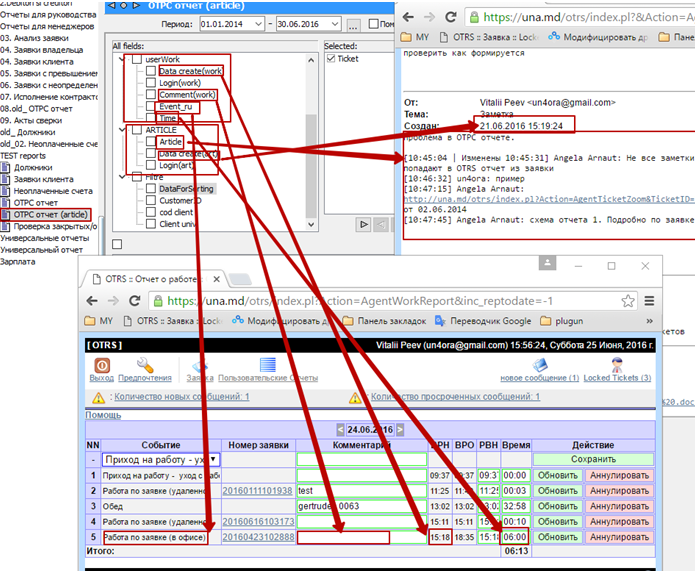Viewport: 695px width, 571px height.
Task: Open end date 30.06.2016 dropdown
Action: (x=335, y=24)
